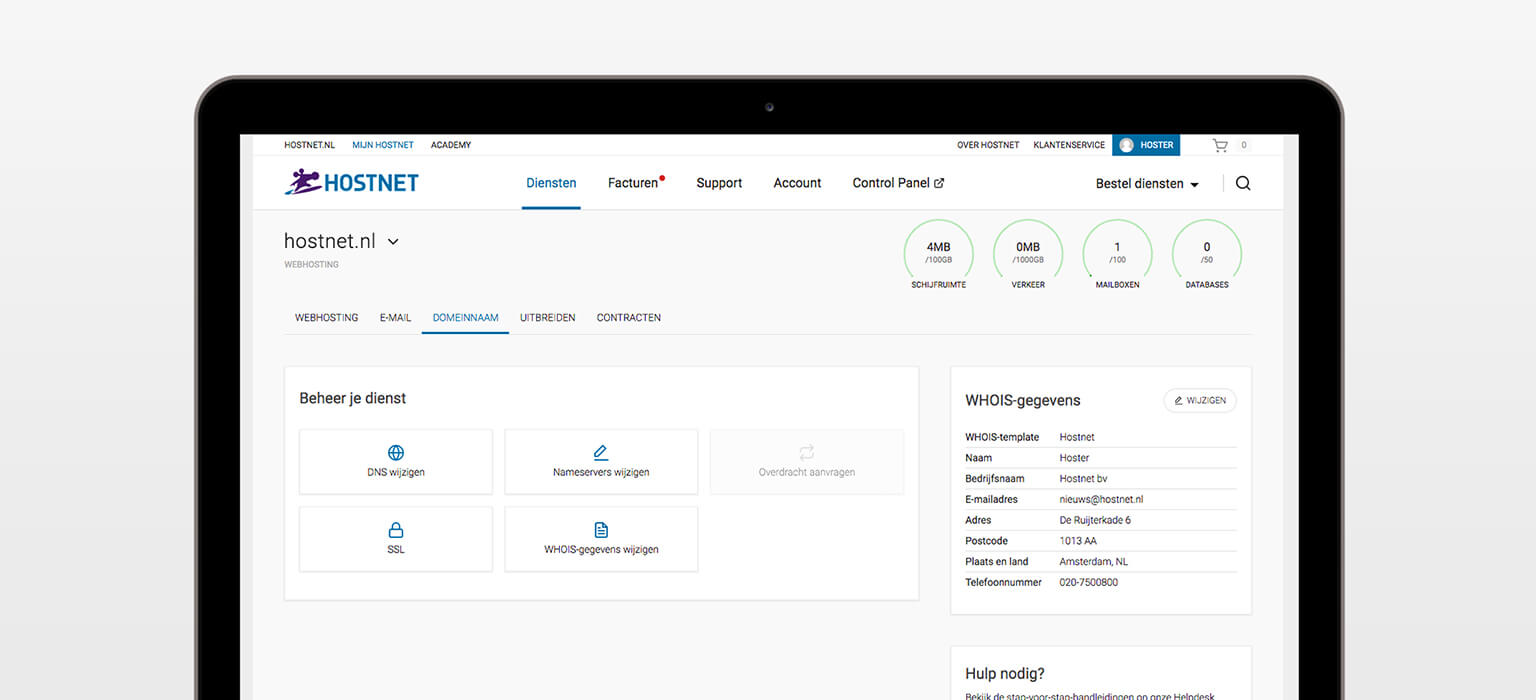Screen dimensions: 1536x700
Task: Click the pencil icon for Nameservers wijzigen
Action: tap(601, 453)
